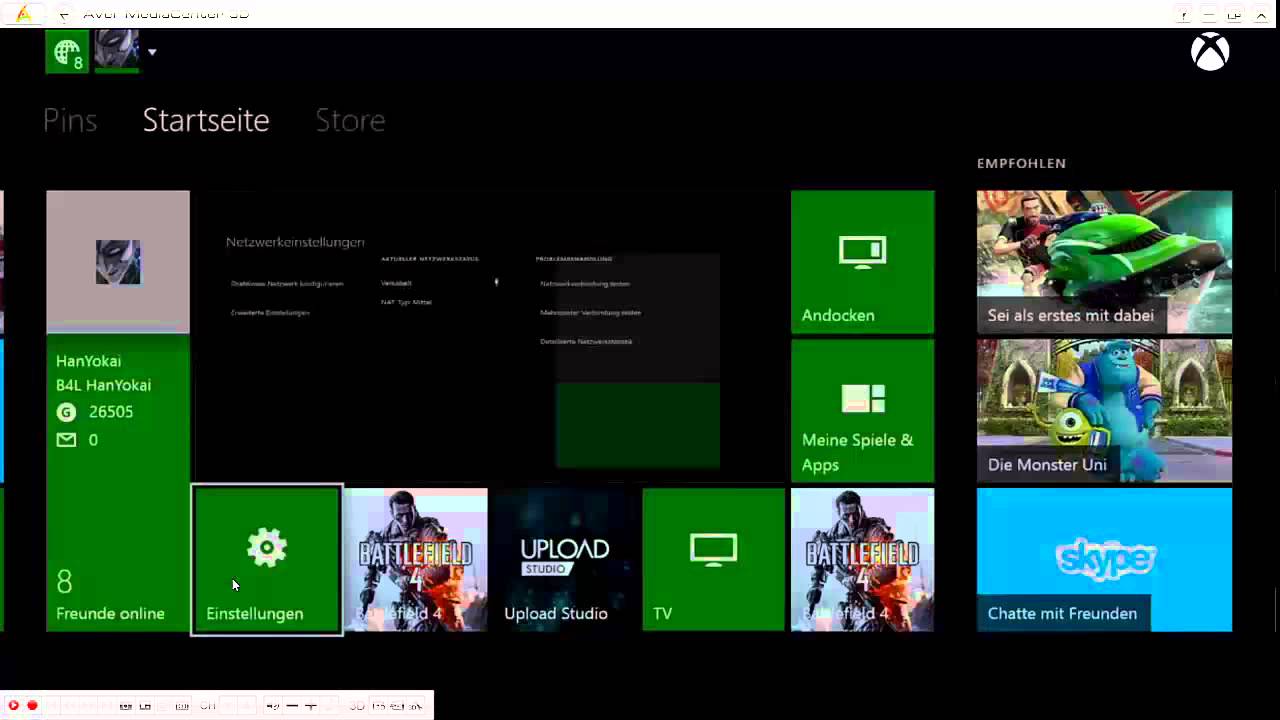
Task: Open friends globe icon with badge 8
Action: coord(67,52)
